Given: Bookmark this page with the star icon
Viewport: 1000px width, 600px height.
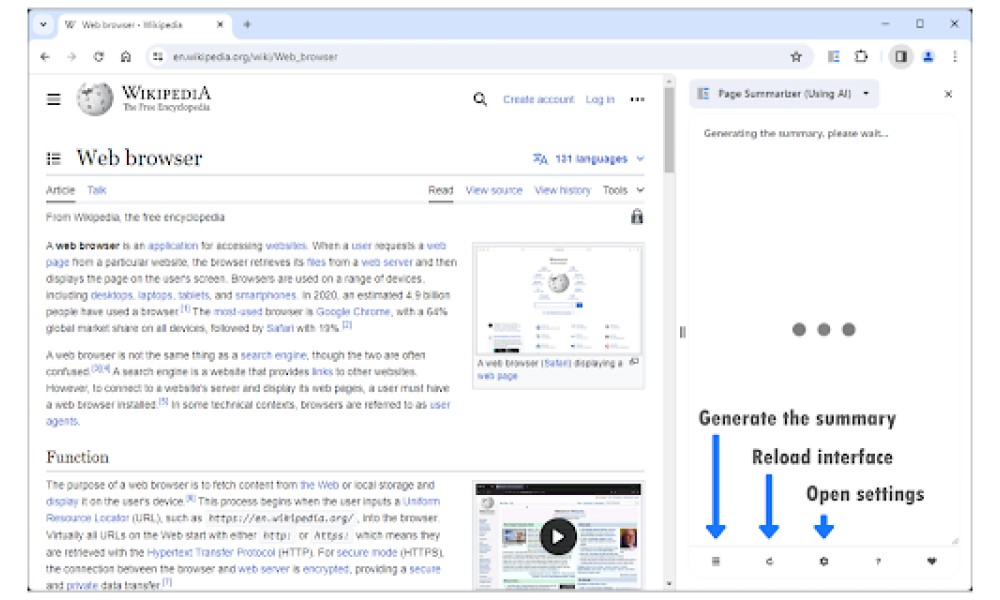Looking at the screenshot, I should pos(796,57).
